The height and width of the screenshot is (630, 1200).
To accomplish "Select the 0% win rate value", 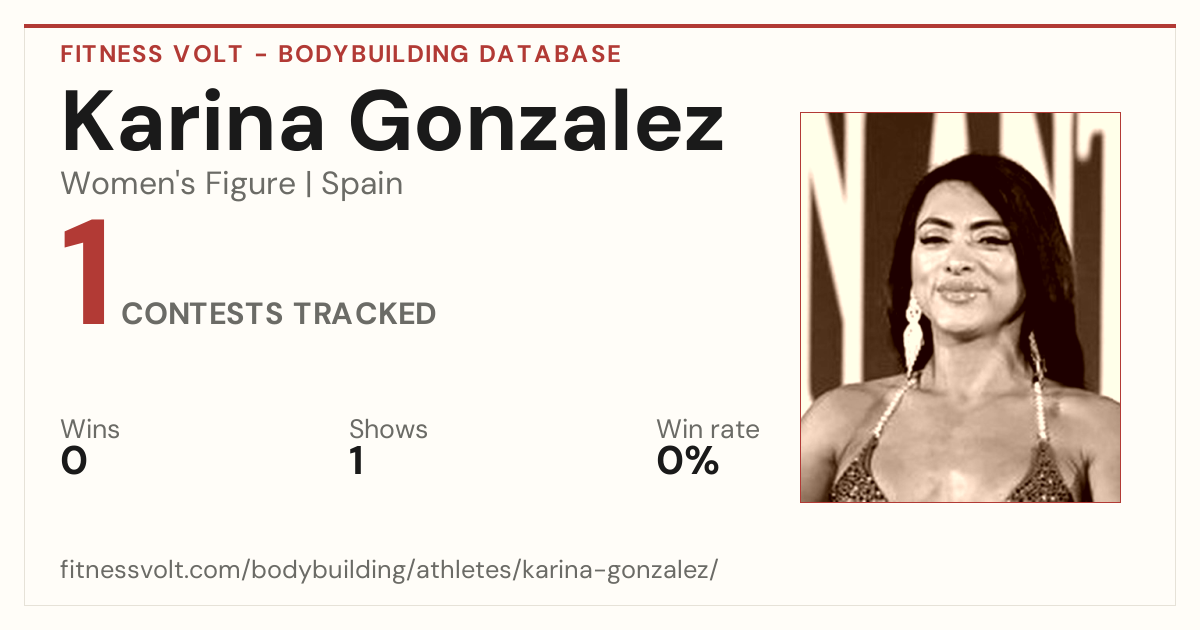I will [688, 461].
